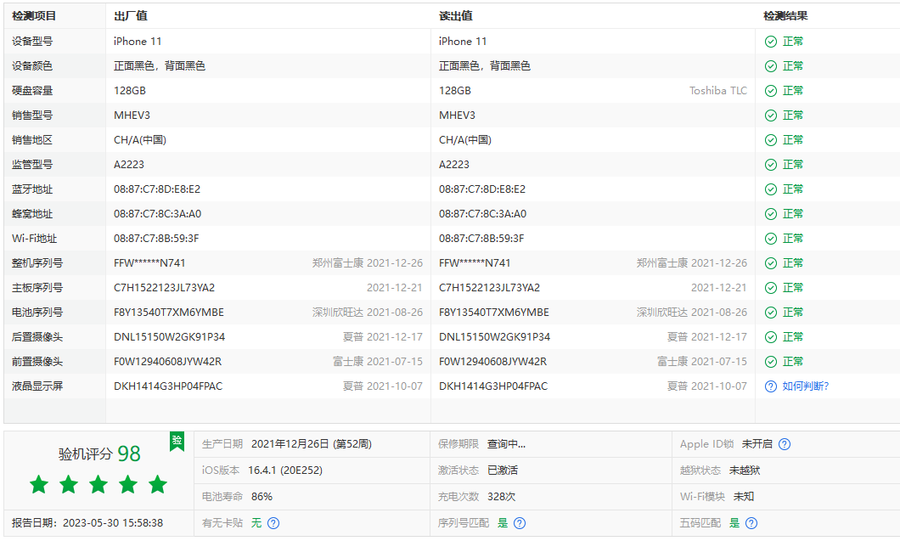Click the green check icon in 设备型号 row
Screen dimensions: 900x541
770,42
